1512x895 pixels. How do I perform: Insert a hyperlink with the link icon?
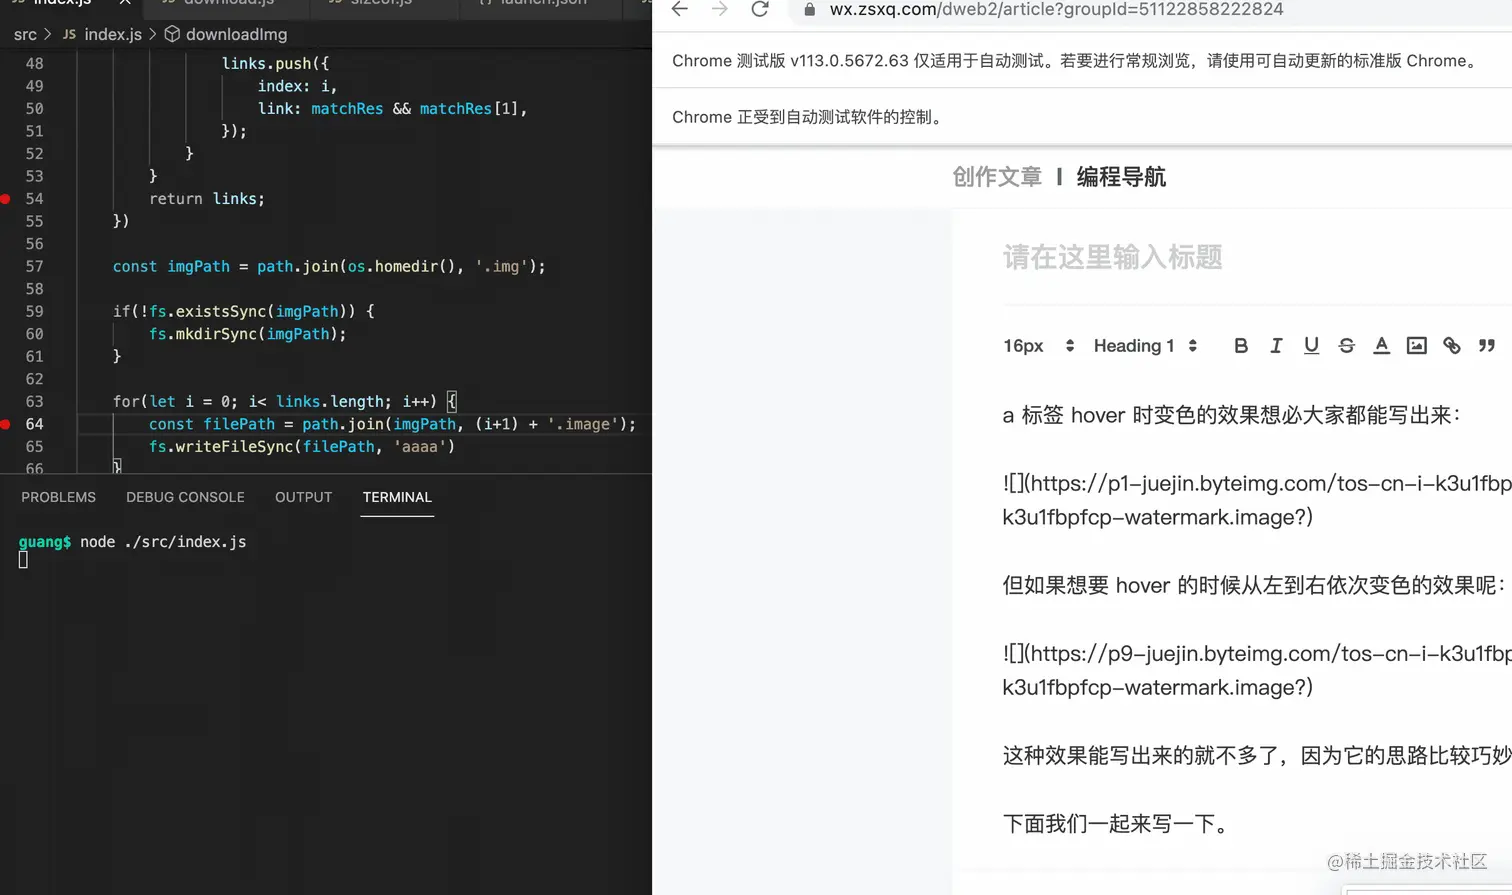(x=1451, y=346)
